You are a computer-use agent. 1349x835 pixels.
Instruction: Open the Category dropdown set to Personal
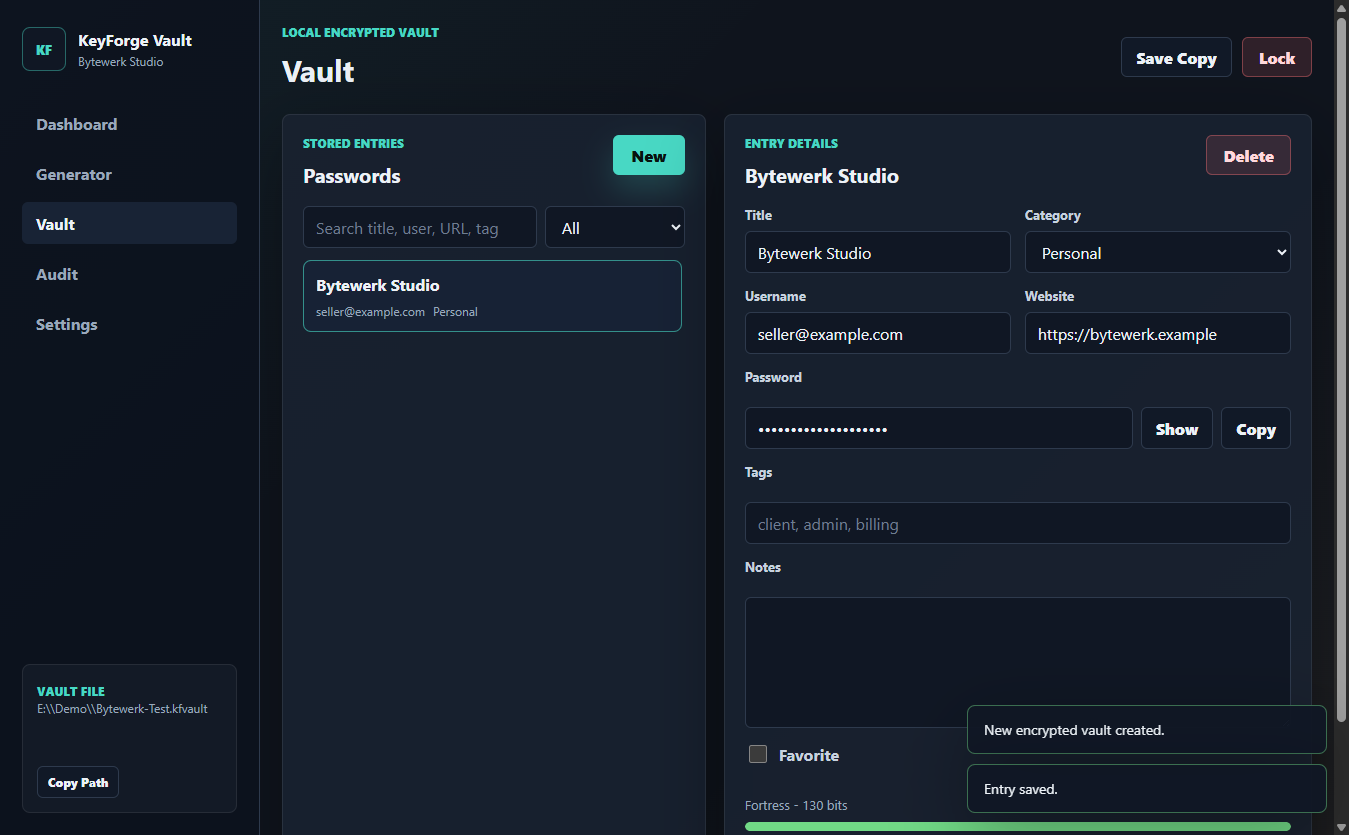click(x=1158, y=253)
